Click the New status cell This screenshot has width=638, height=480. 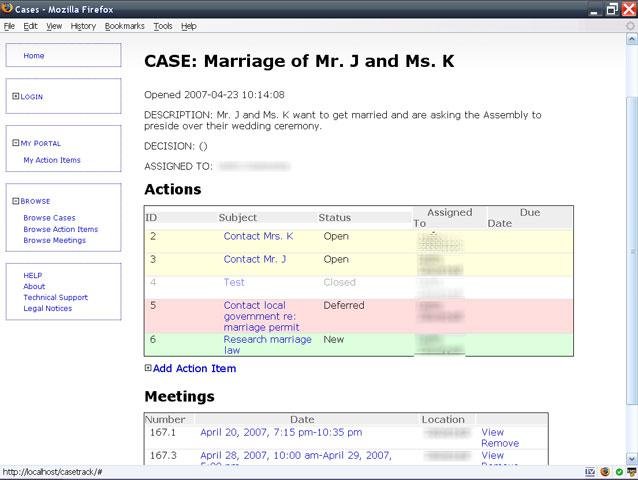click(x=334, y=340)
